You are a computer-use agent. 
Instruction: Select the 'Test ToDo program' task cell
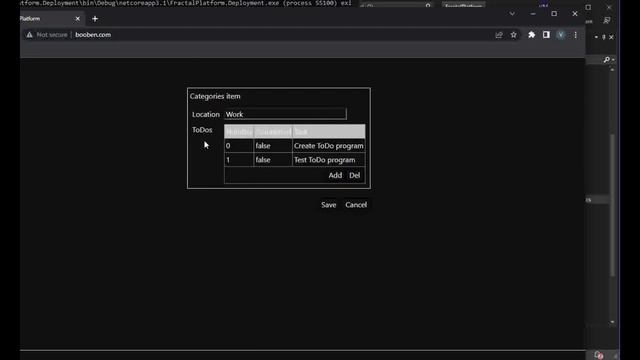click(x=329, y=160)
